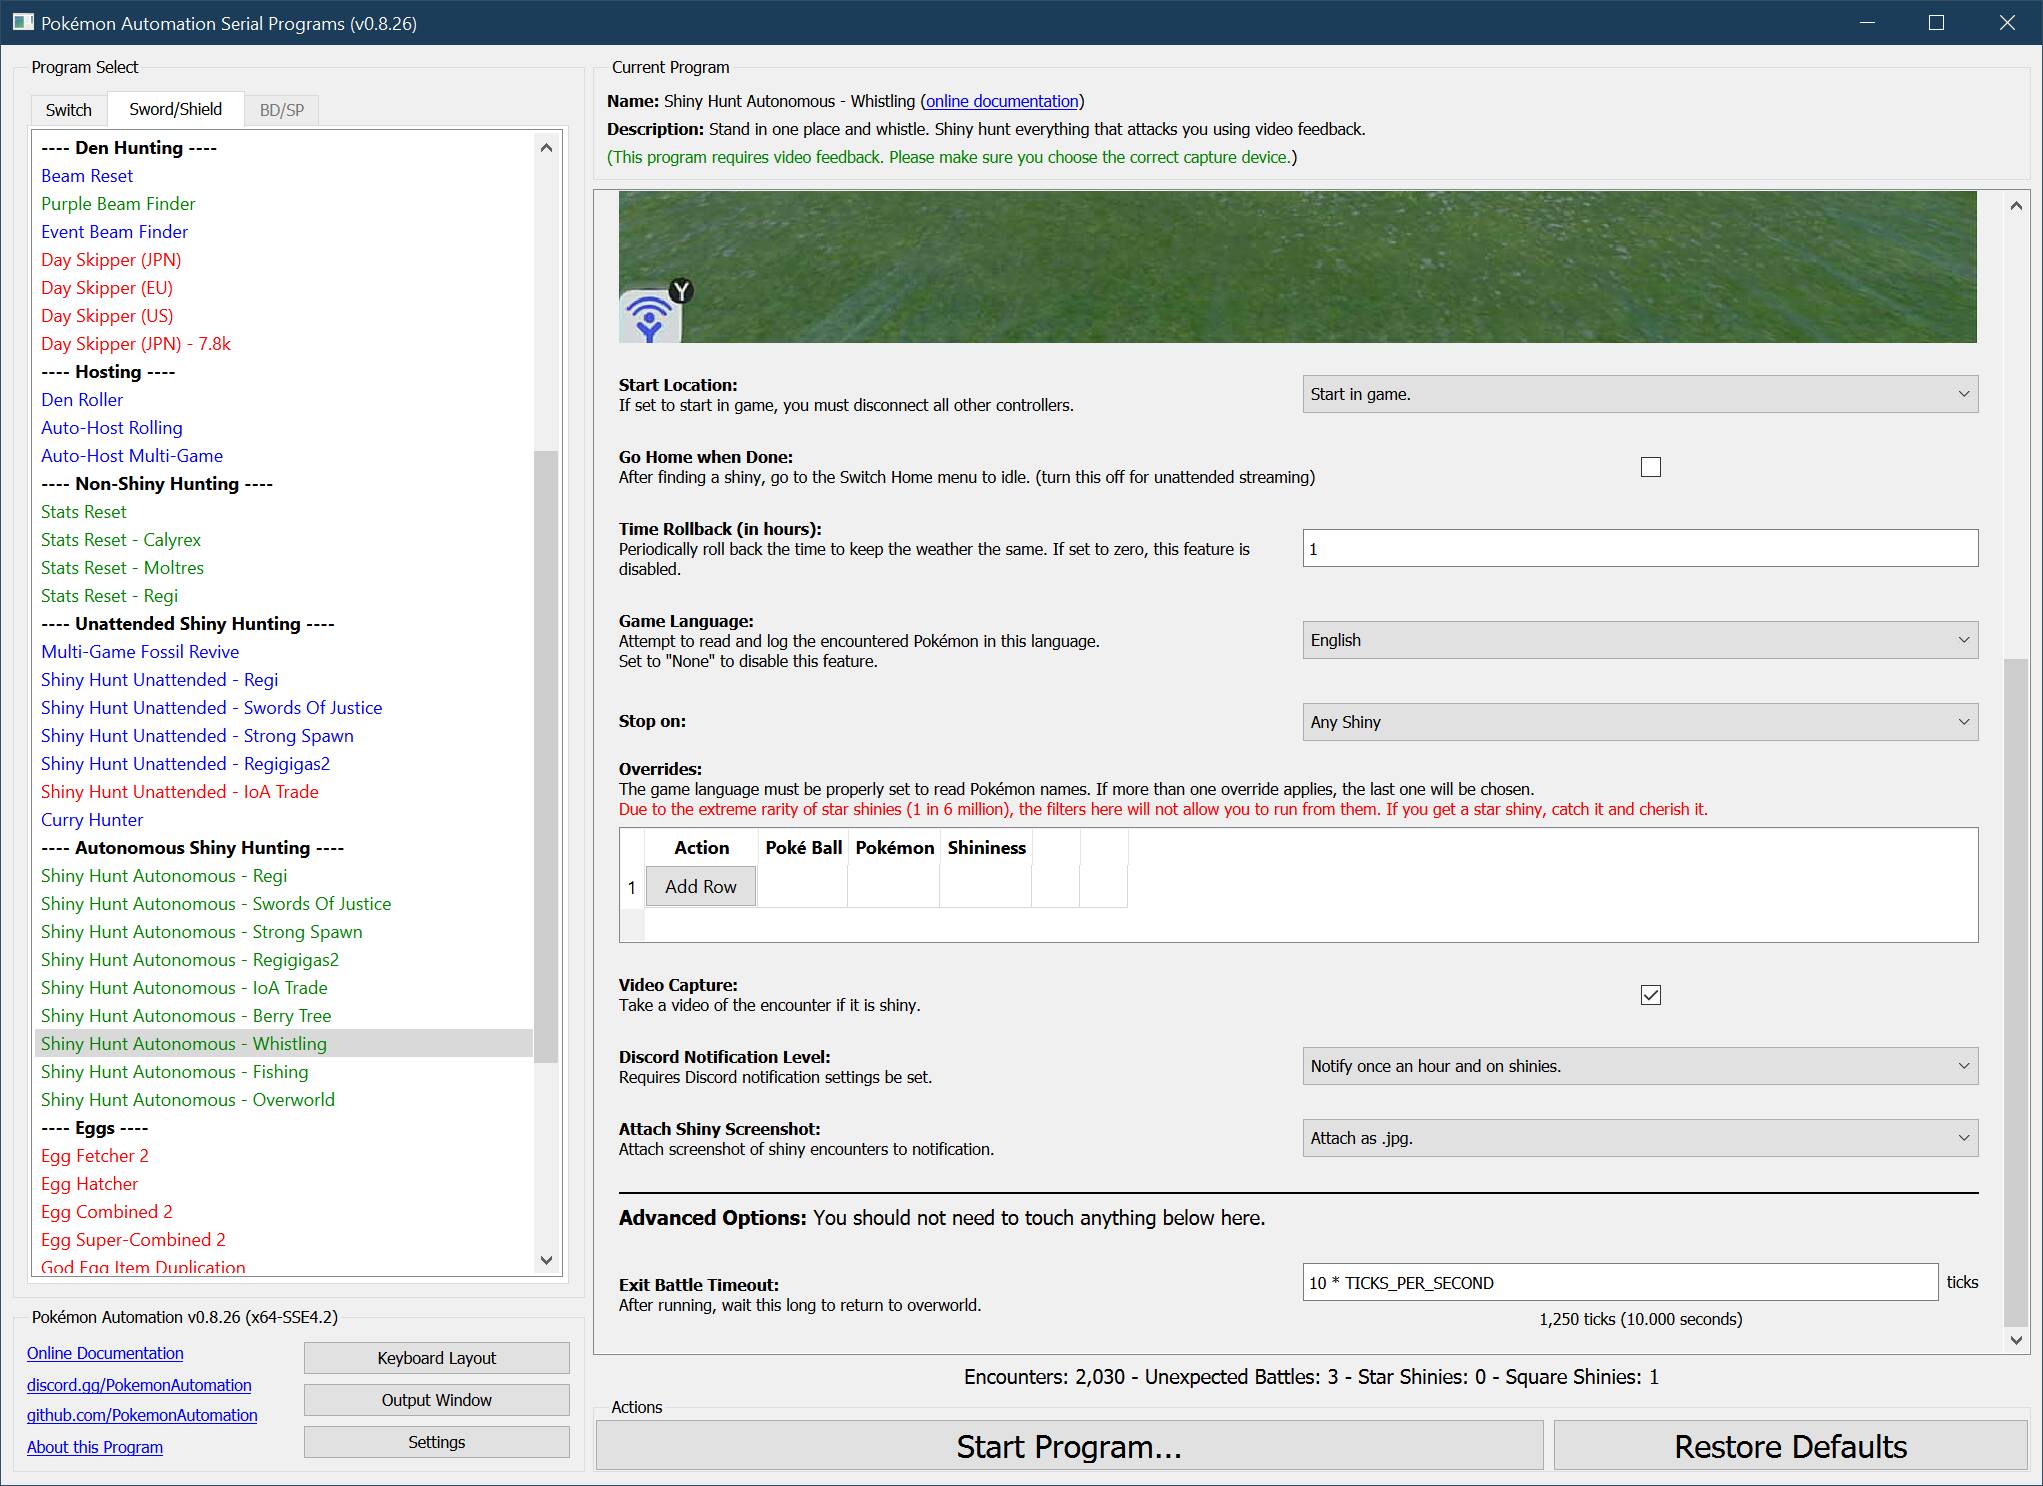The height and width of the screenshot is (1486, 2043).
Task: Open the Start Location dropdown
Action: tap(1640, 394)
